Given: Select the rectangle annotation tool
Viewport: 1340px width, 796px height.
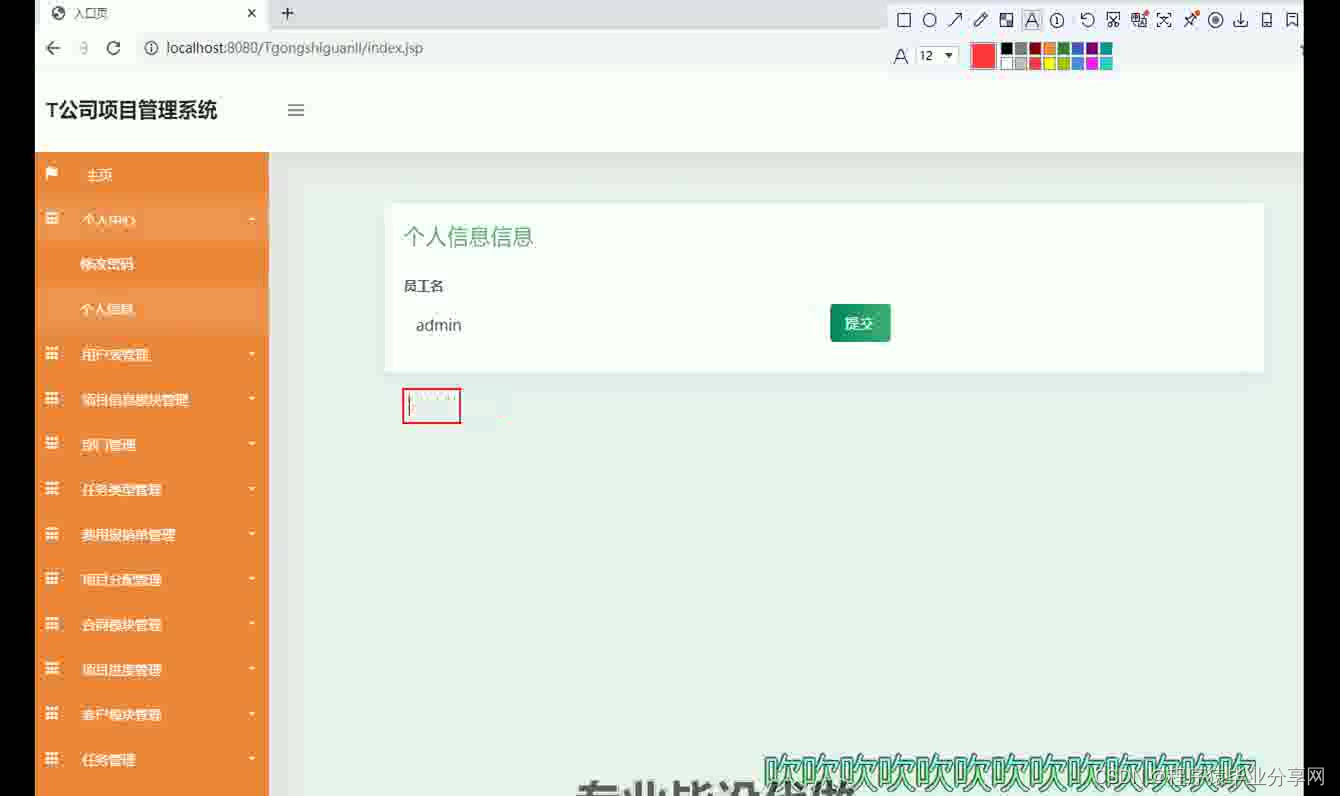Looking at the screenshot, I should 904,20.
